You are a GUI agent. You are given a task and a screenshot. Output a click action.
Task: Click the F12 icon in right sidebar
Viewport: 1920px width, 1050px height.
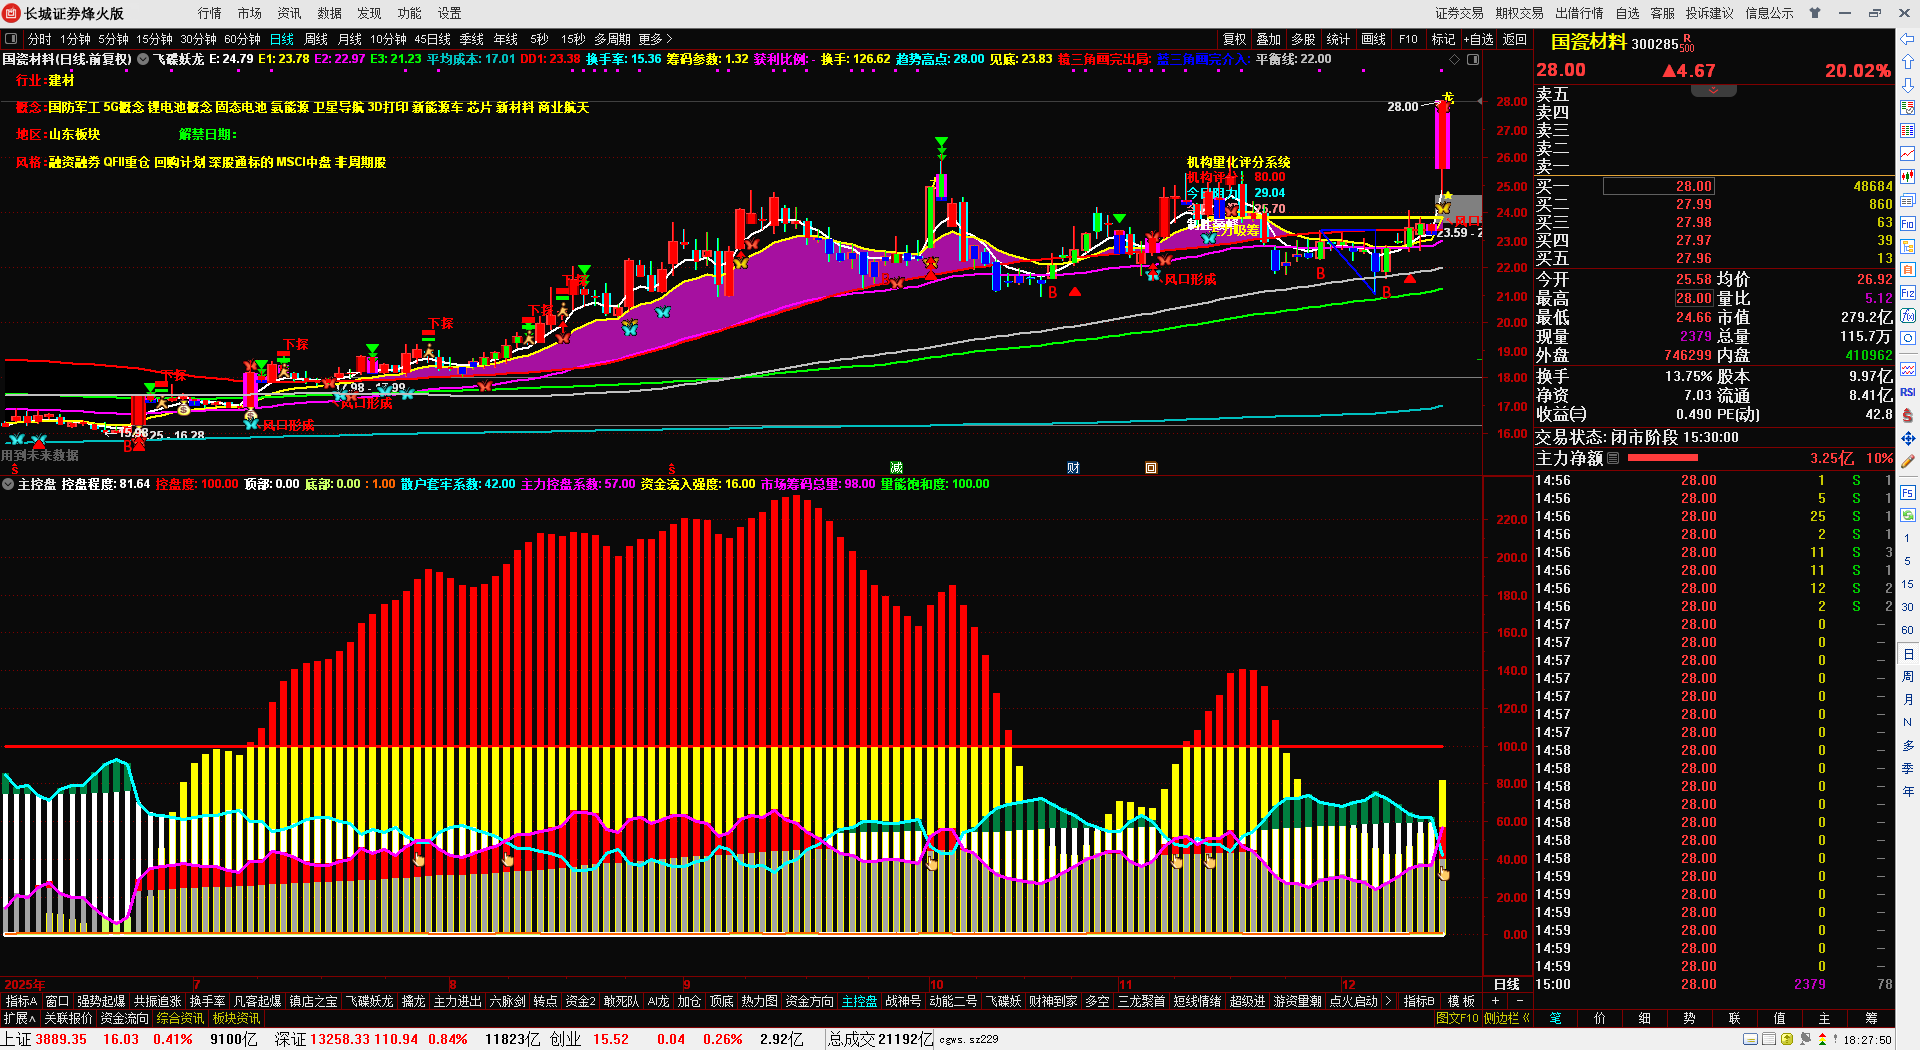(x=1908, y=293)
